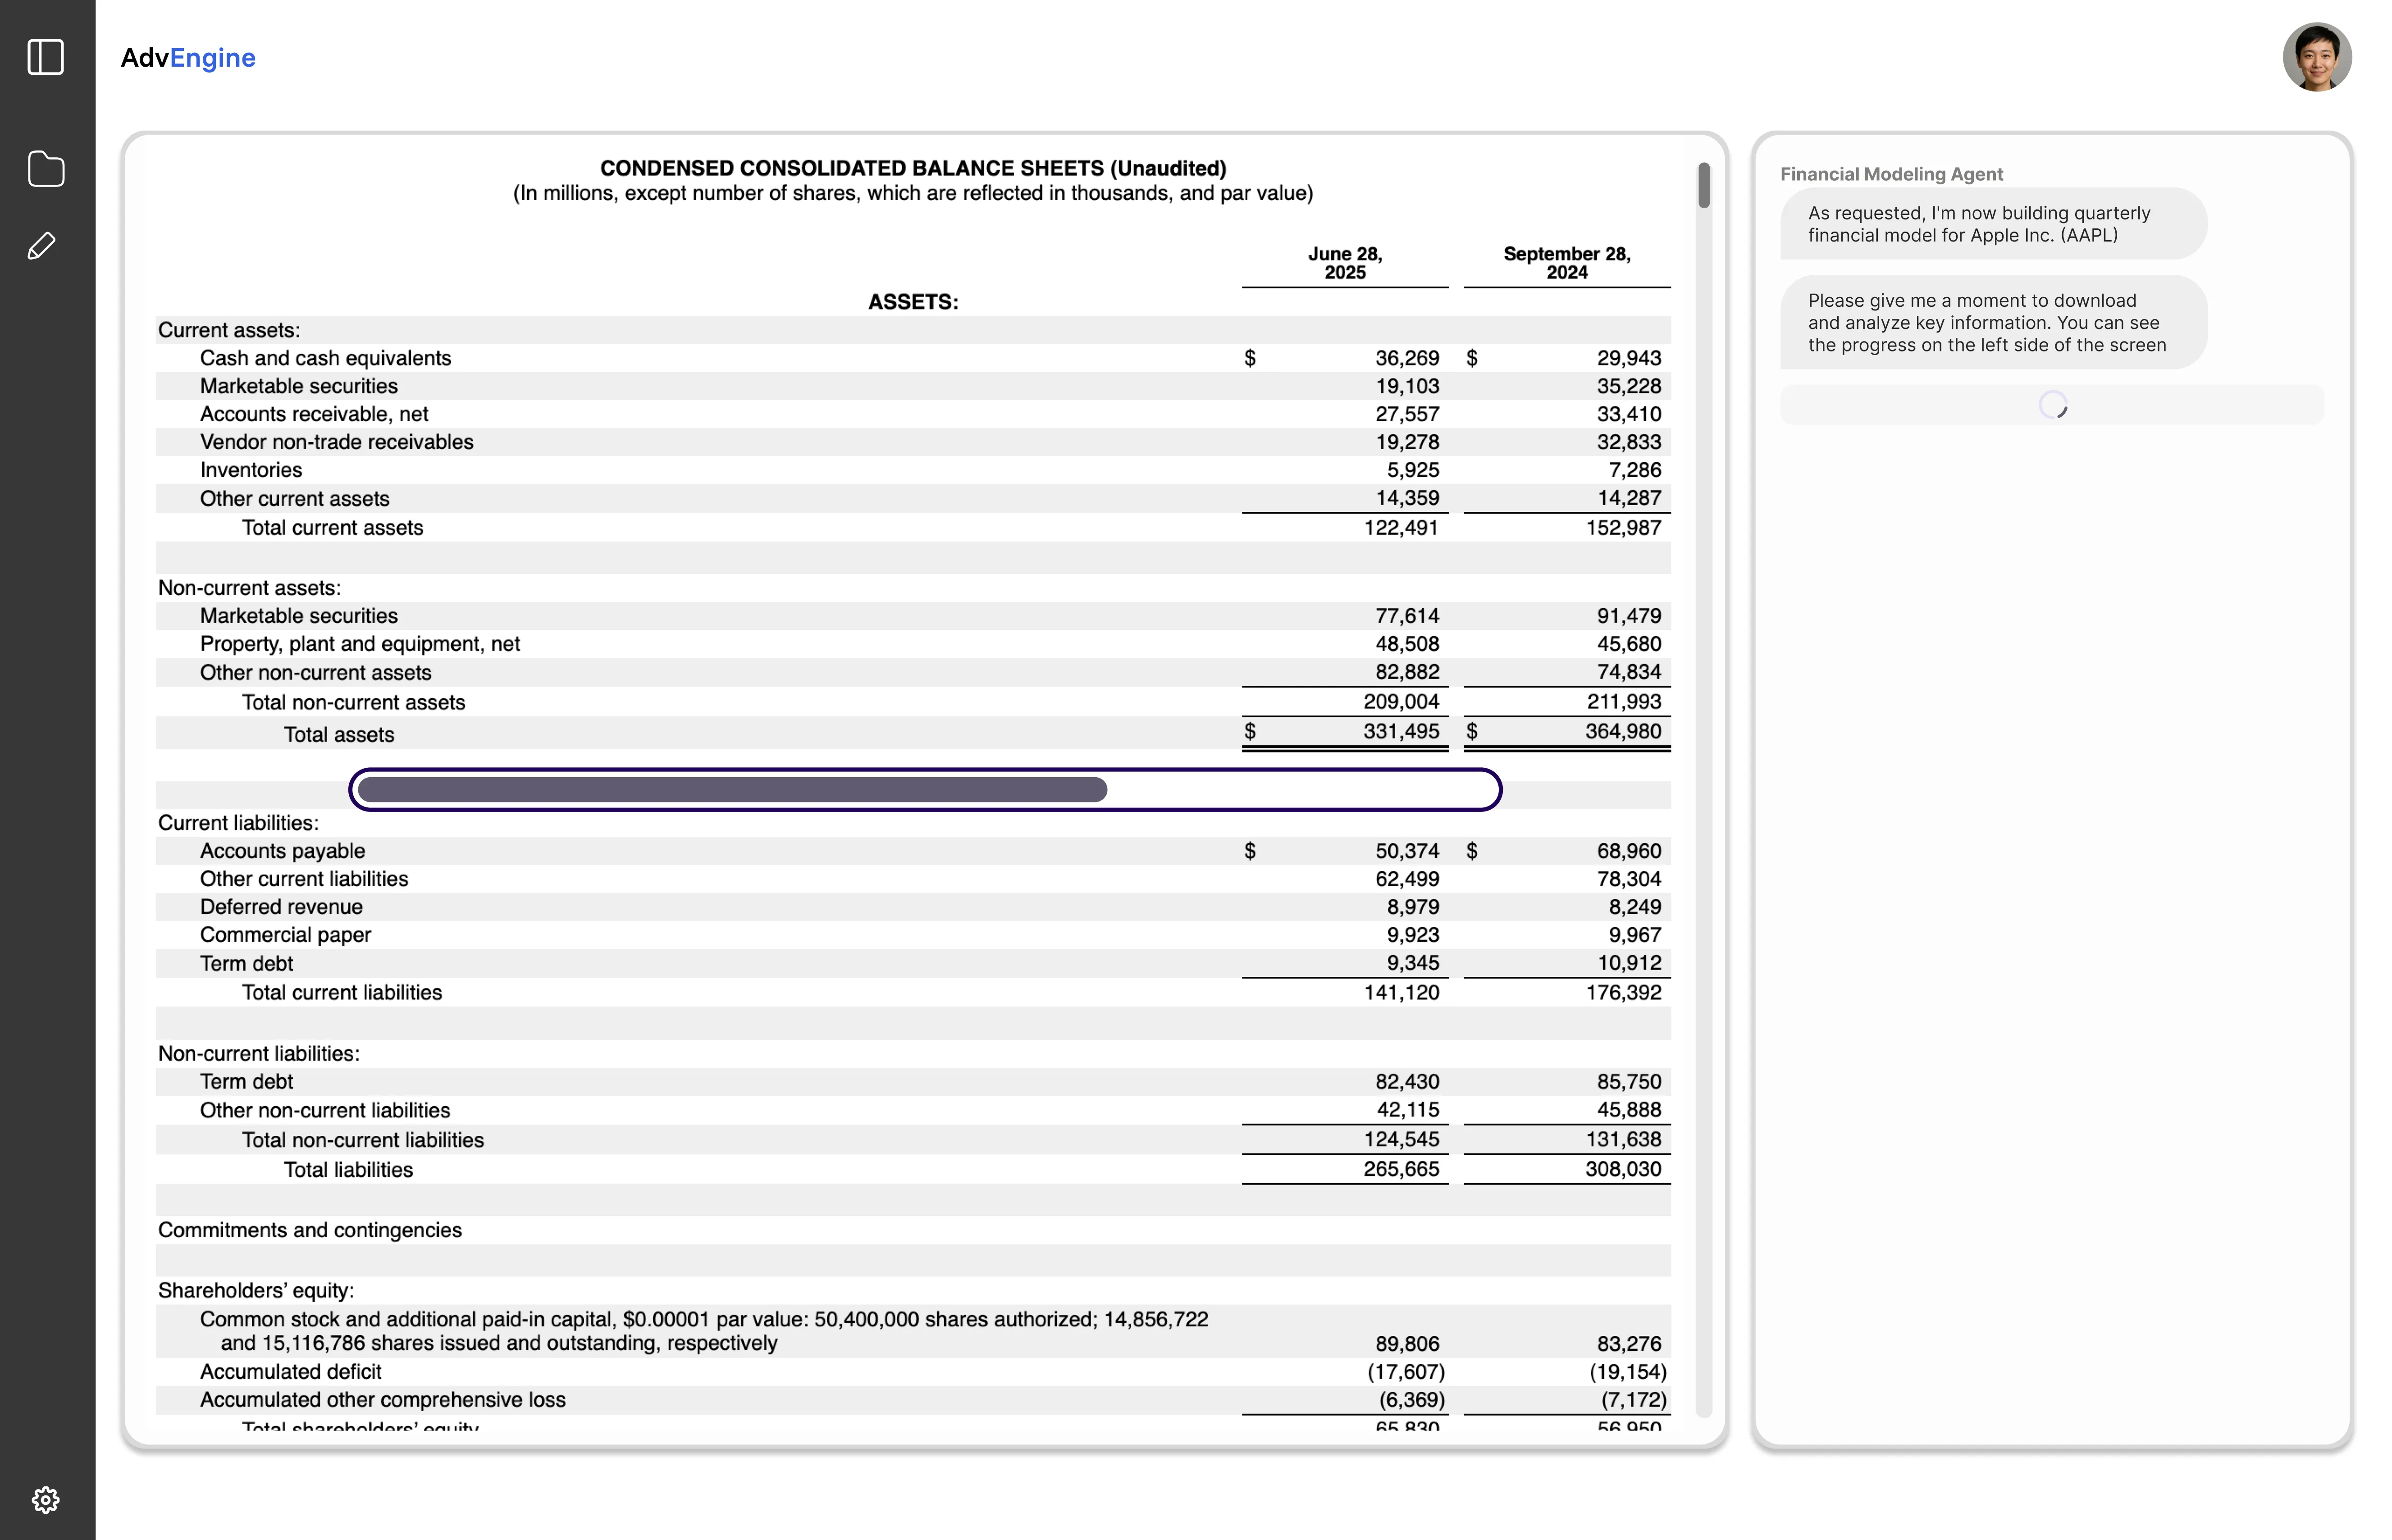Open the folder icon in sidebar

[46, 168]
